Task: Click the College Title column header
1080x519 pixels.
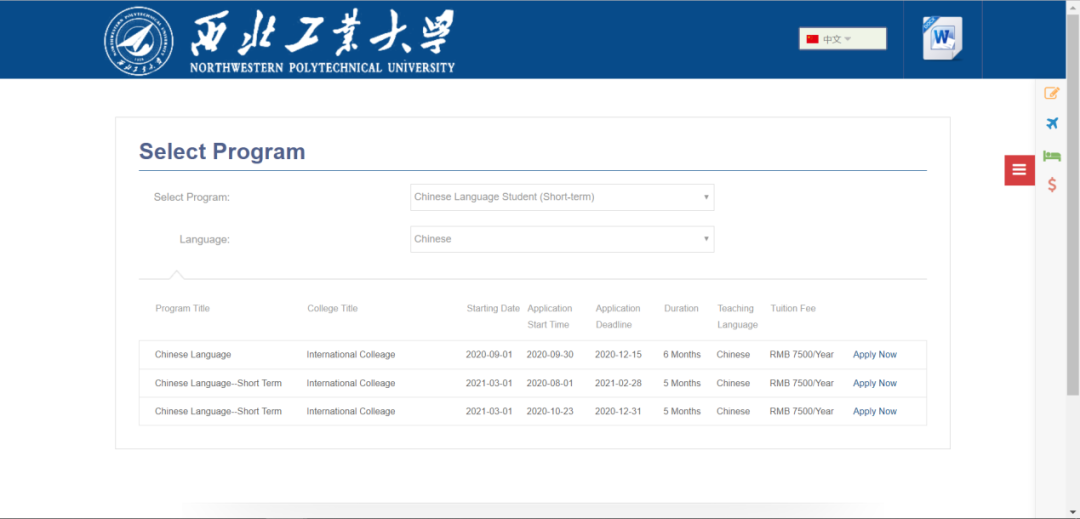Action: (x=333, y=308)
